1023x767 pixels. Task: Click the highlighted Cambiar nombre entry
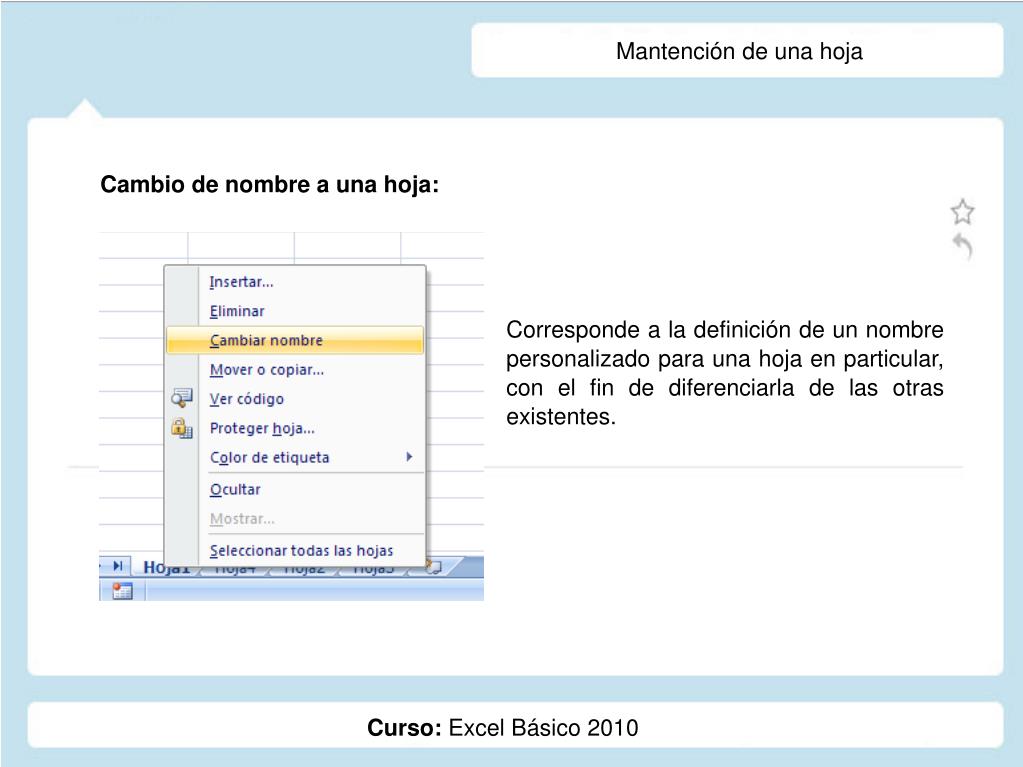tap(295, 340)
